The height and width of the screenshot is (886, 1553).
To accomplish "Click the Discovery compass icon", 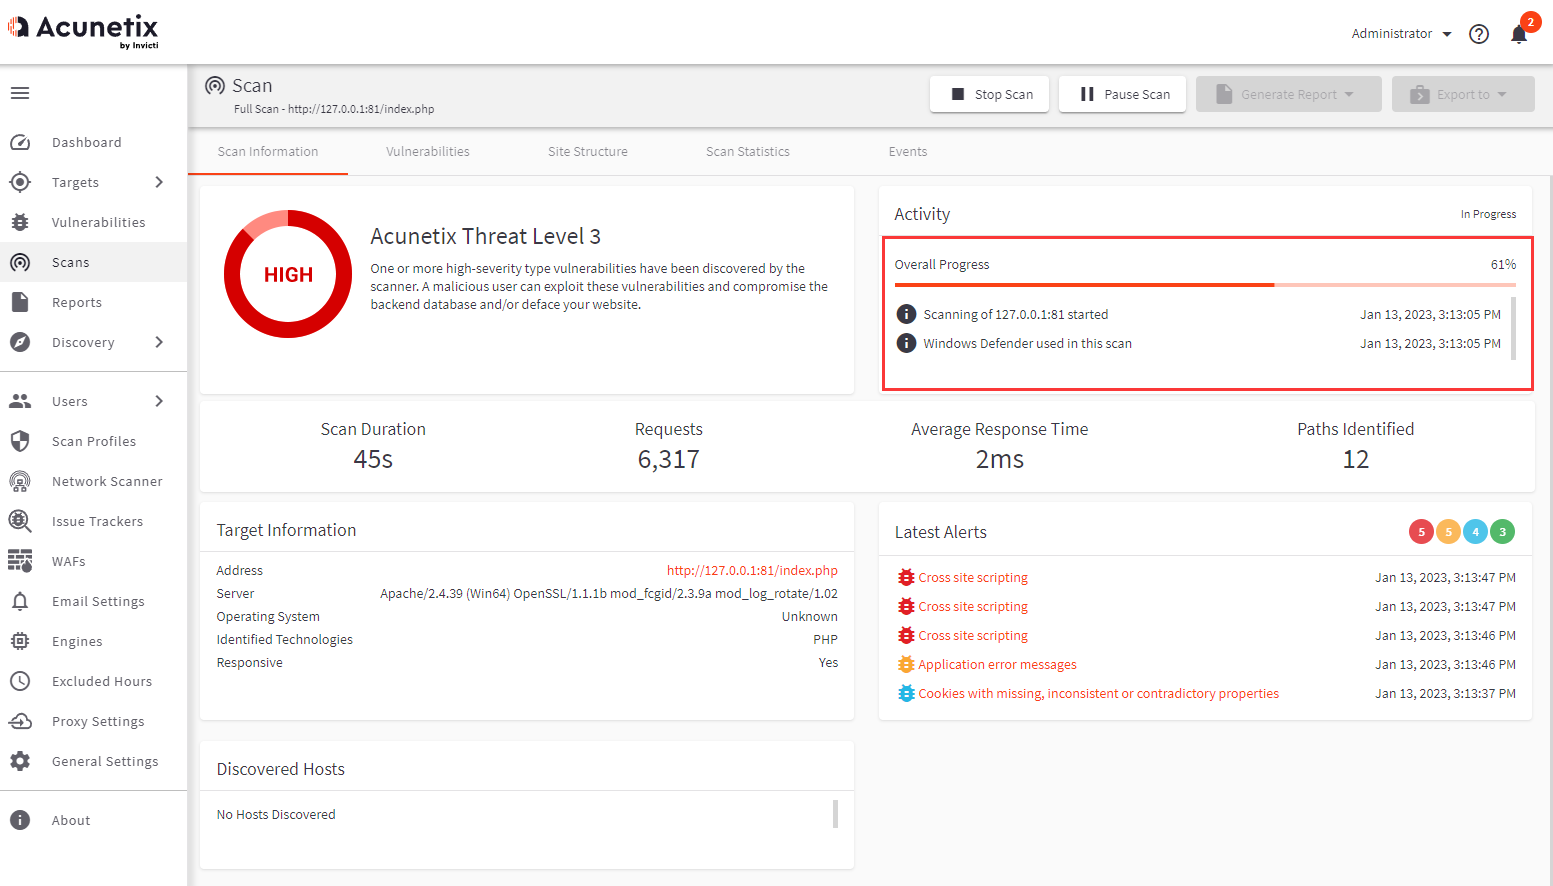I will coord(20,342).
